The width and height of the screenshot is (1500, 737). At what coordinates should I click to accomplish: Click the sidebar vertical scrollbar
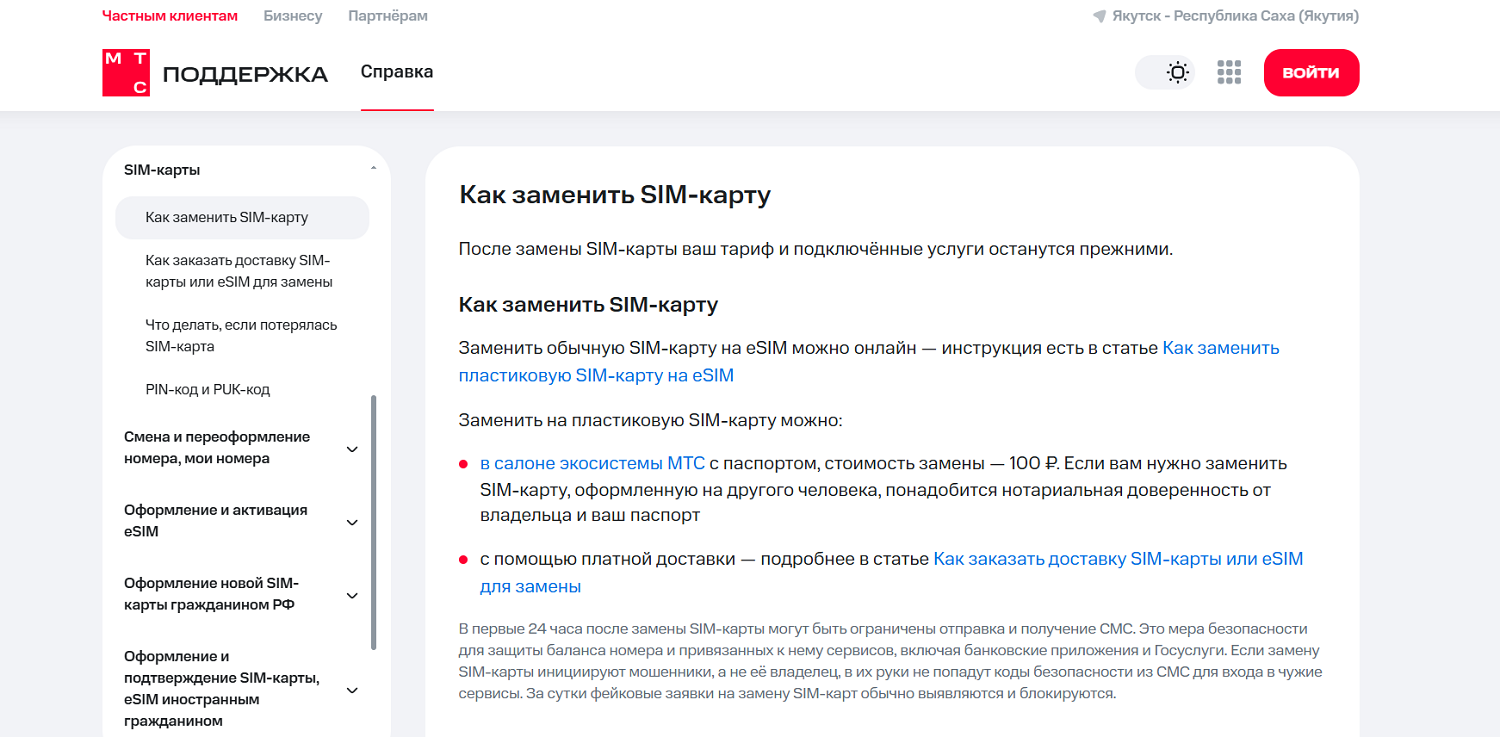374,520
